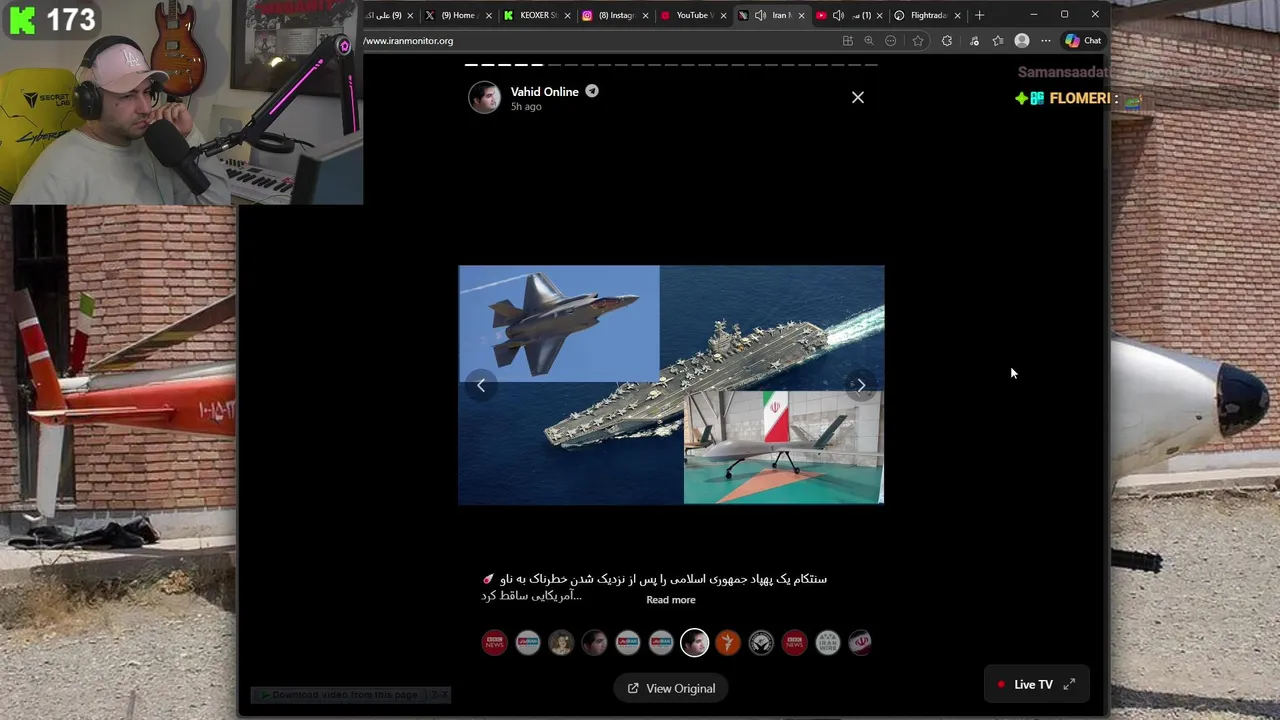The height and width of the screenshot is (720, 1280).
Task: Switch to the X Home browser tab
Action: pos(456,15)
